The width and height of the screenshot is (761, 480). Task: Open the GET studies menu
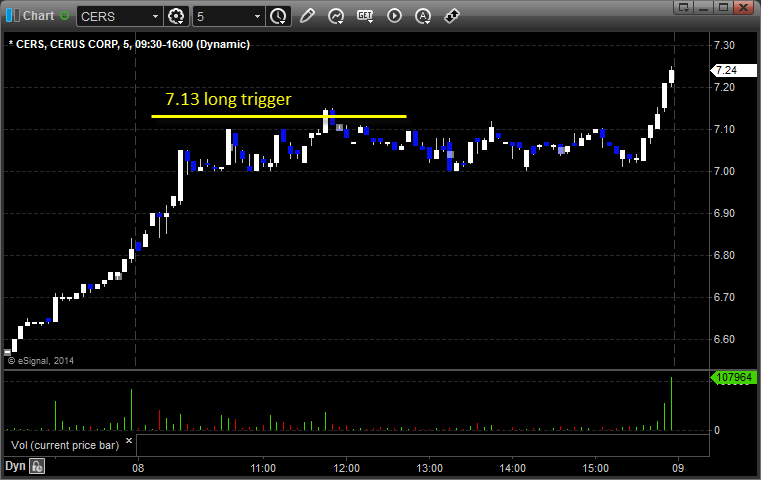365,16
